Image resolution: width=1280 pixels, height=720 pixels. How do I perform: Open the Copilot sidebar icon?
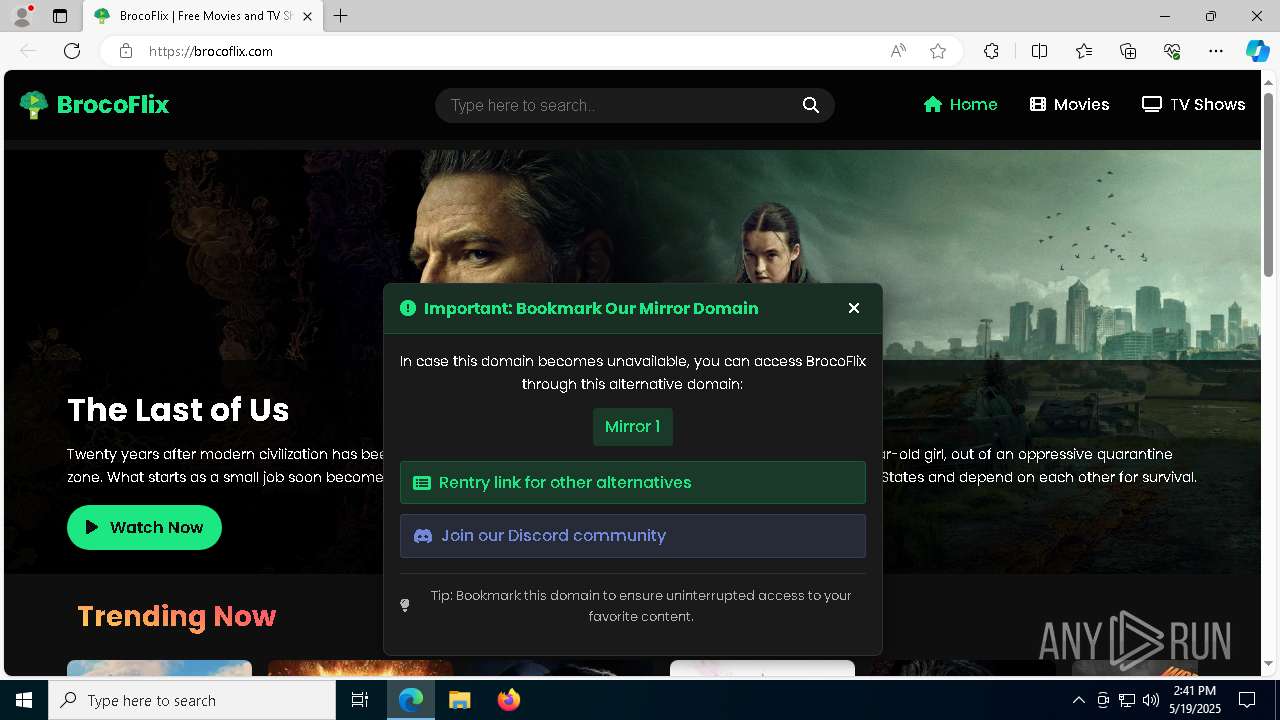[x=1257, y=51]
